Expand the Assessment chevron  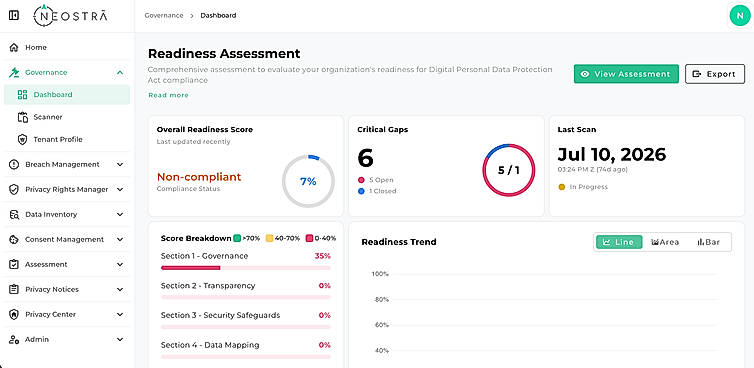120,265
